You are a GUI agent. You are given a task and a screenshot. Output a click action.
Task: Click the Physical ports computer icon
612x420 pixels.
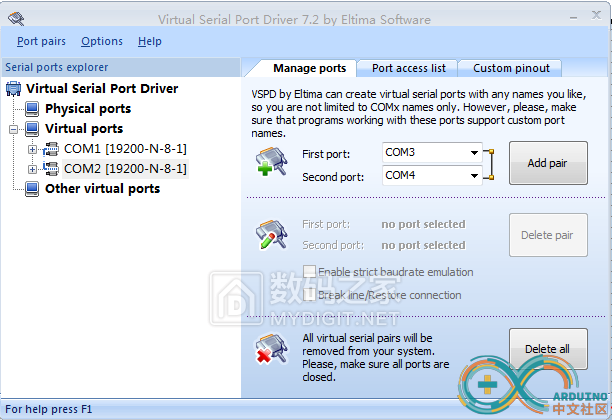32,109
